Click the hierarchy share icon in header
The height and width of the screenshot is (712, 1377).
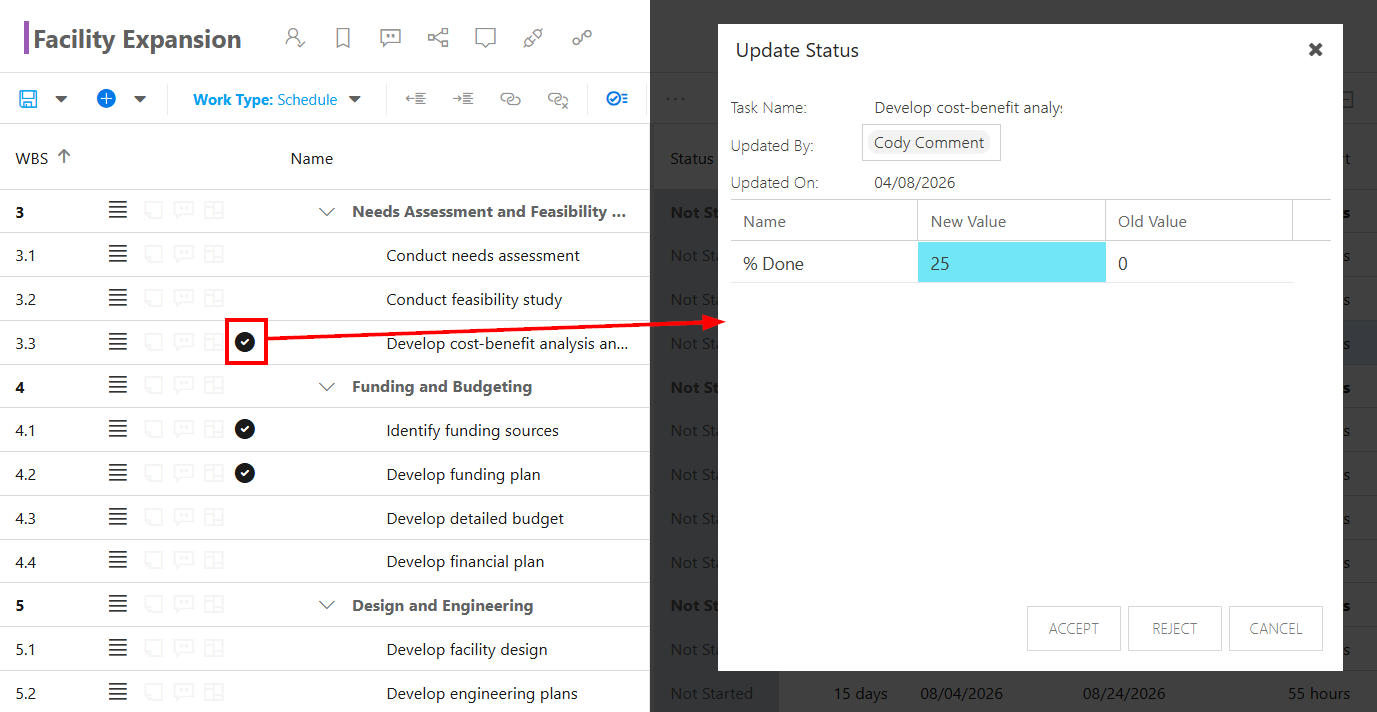click(438, 38)
